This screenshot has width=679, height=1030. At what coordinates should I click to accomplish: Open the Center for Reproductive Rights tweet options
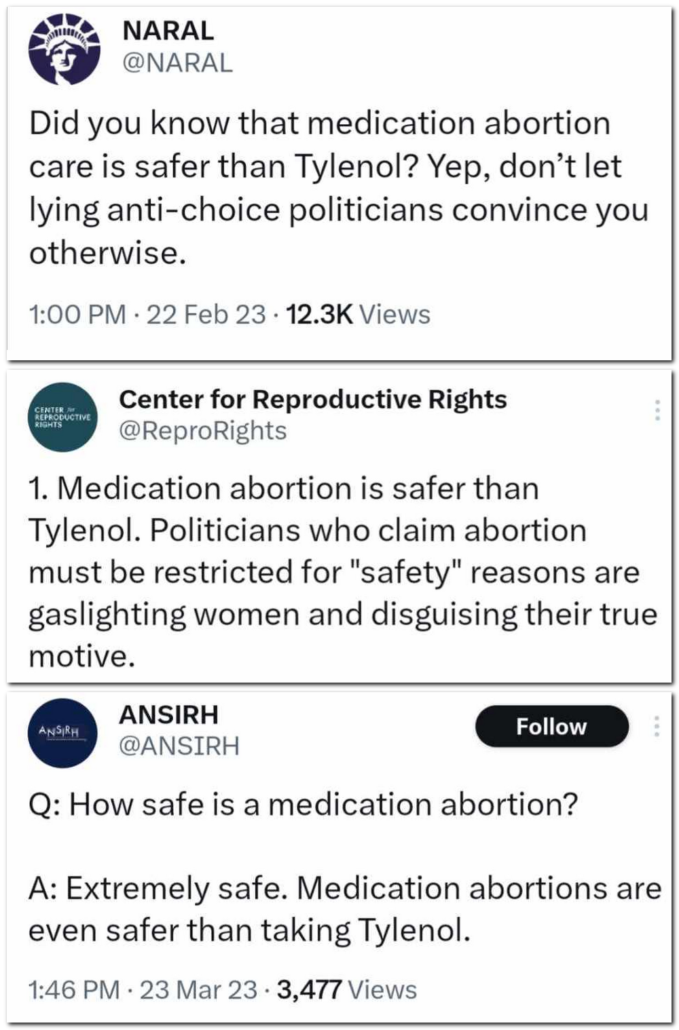pyautogui.click(x=658, y=410)
